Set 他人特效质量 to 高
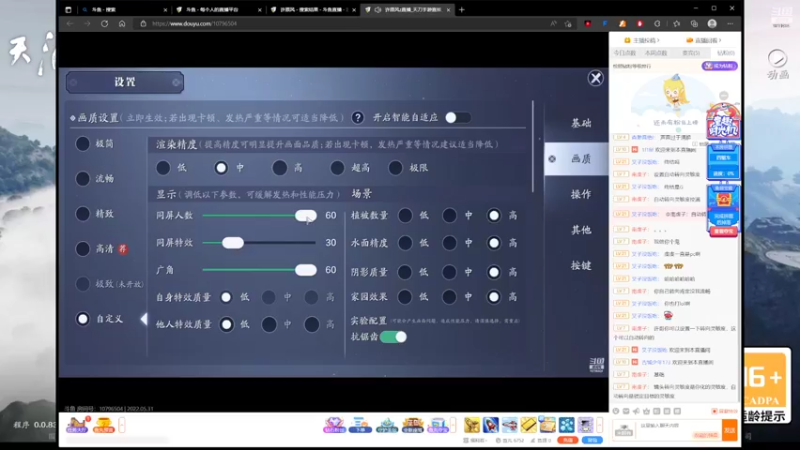The height and width of the screenshot is (450, 800). coord(312,324)
